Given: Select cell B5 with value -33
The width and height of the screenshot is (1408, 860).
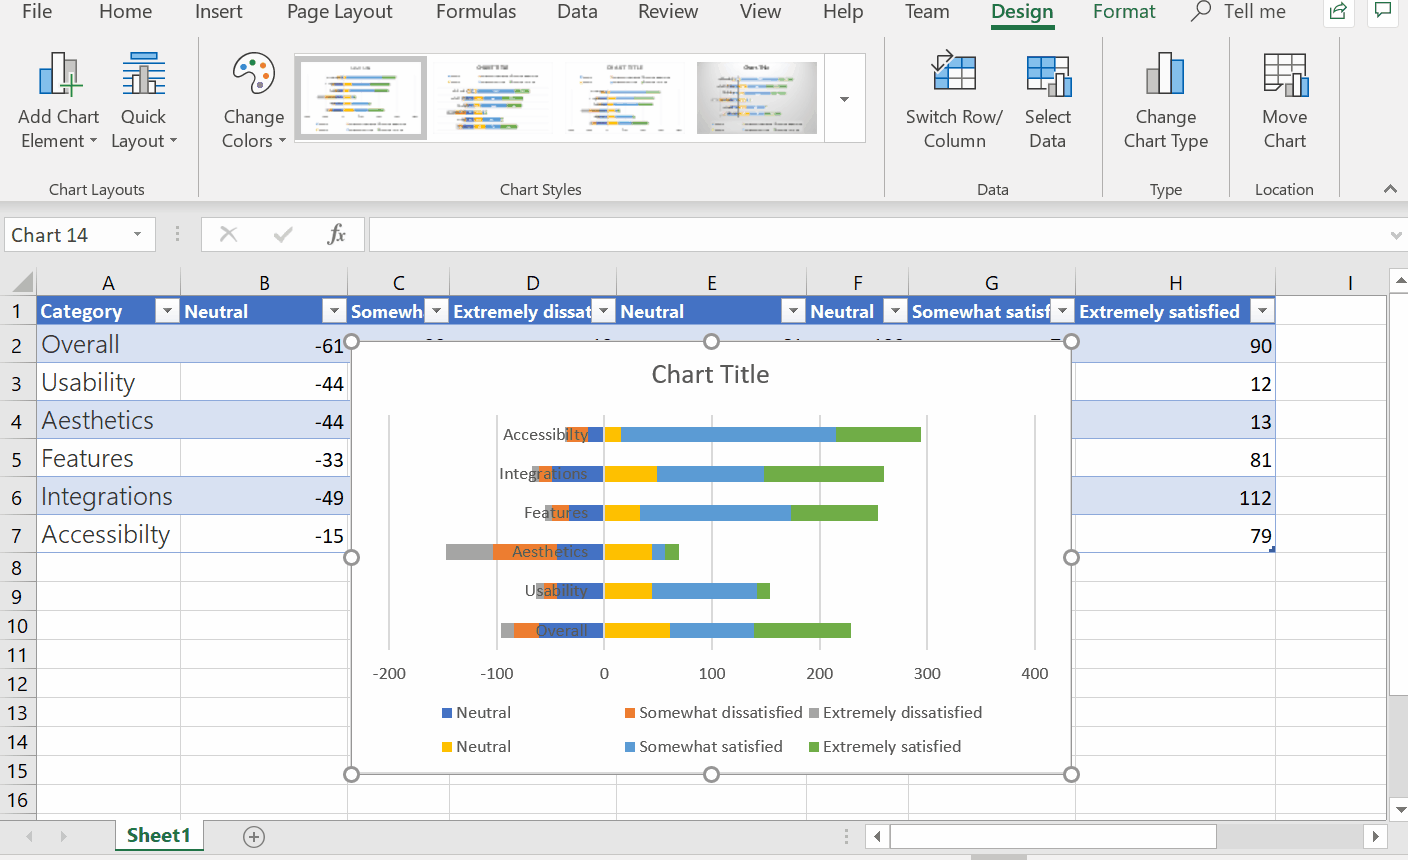Looking at the screenshot, I should coord(264,459).
